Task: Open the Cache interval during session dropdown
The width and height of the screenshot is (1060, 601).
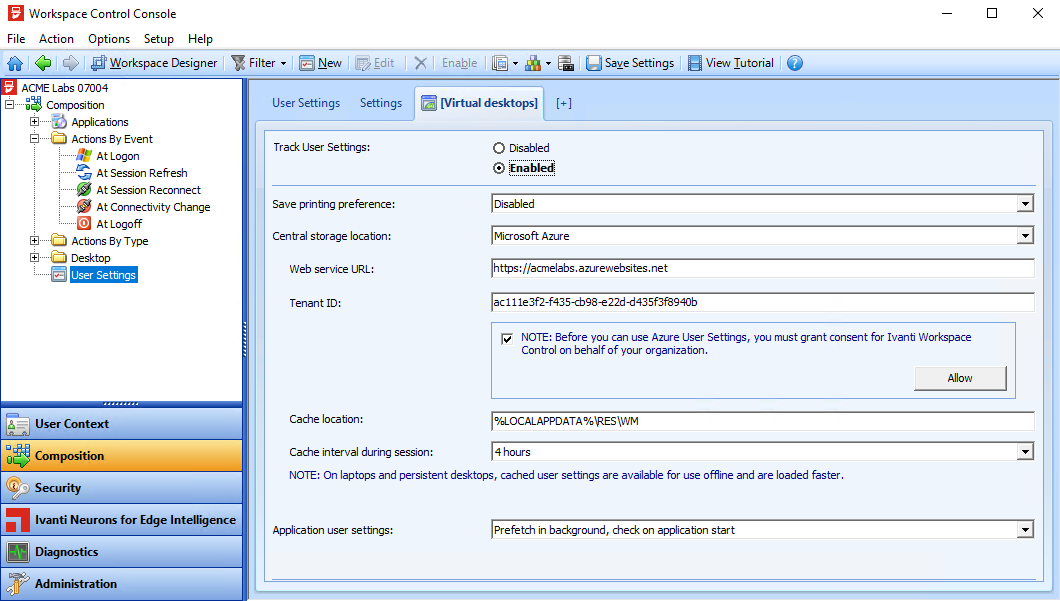Action: click(1025, 452)
